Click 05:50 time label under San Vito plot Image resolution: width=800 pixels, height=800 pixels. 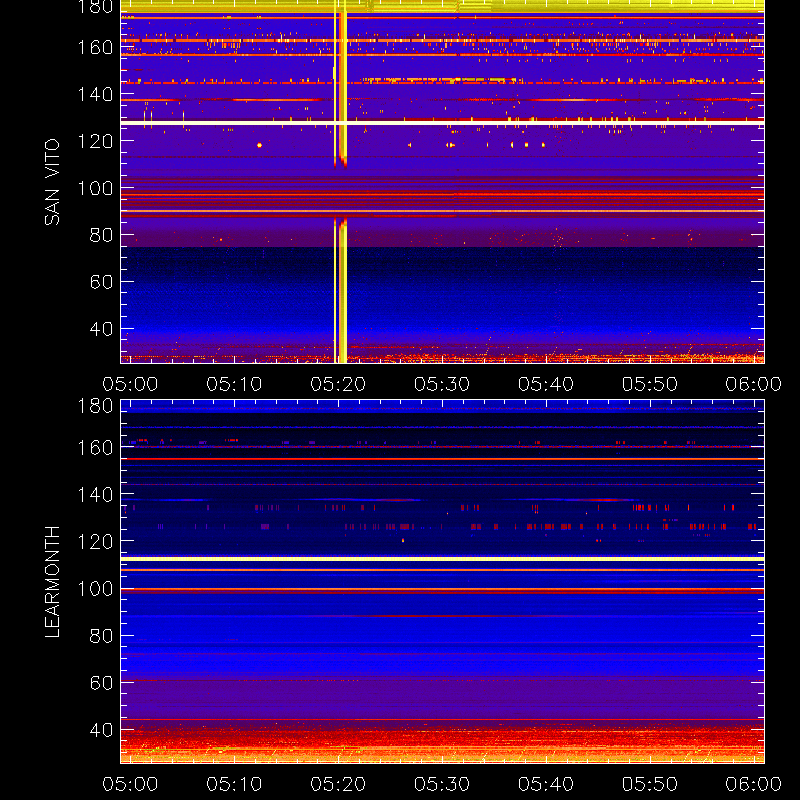[650, 384]
